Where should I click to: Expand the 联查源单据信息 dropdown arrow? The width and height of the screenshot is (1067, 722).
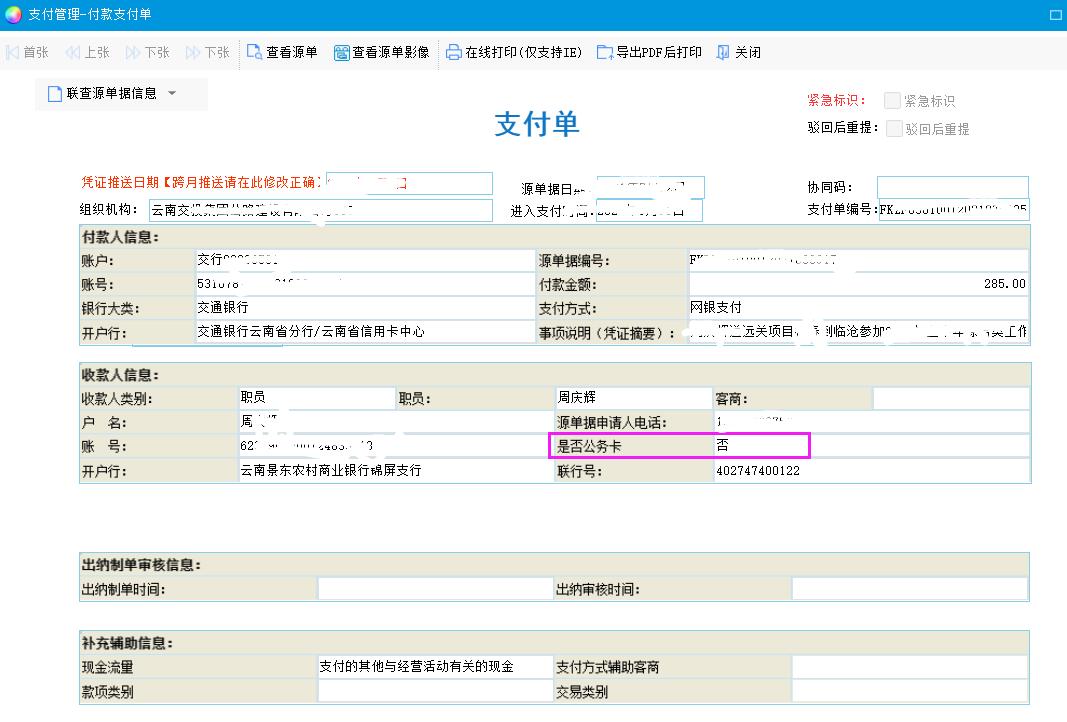click(172, 93)
